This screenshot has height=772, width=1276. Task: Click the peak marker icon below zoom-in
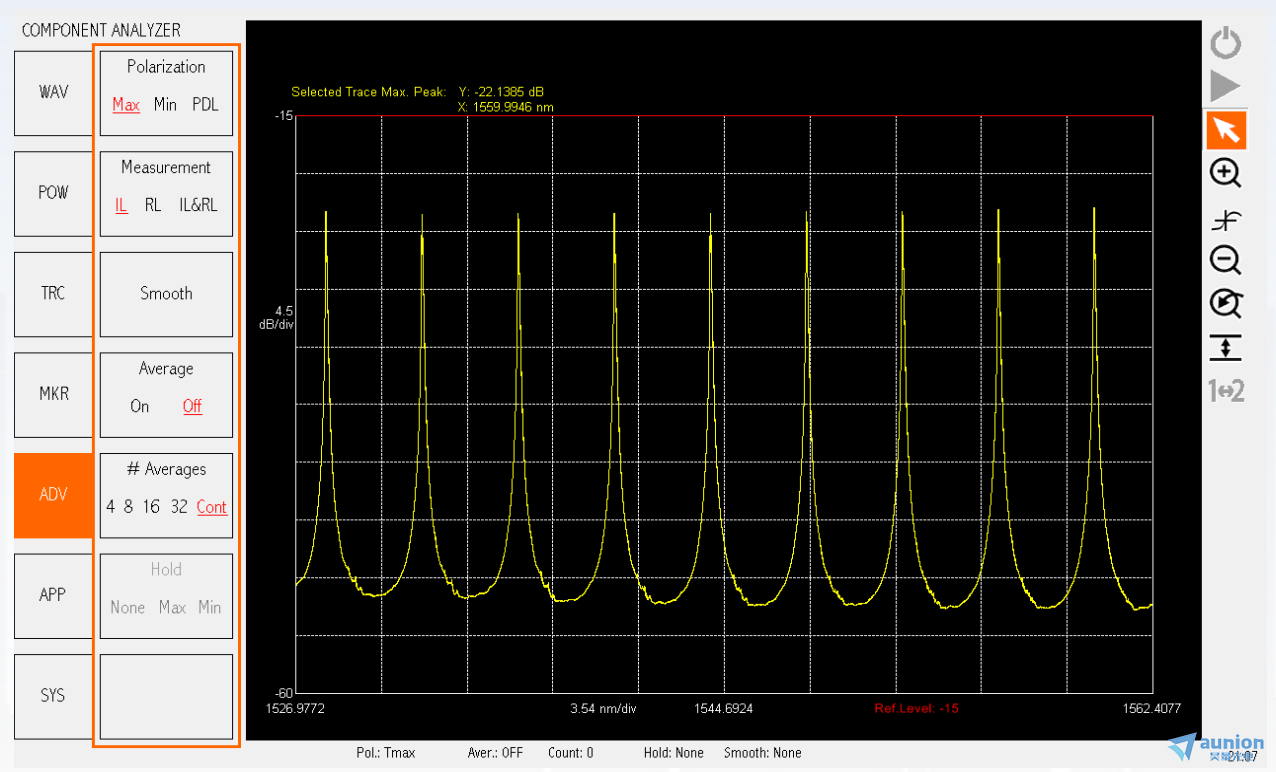point(1225,220)
